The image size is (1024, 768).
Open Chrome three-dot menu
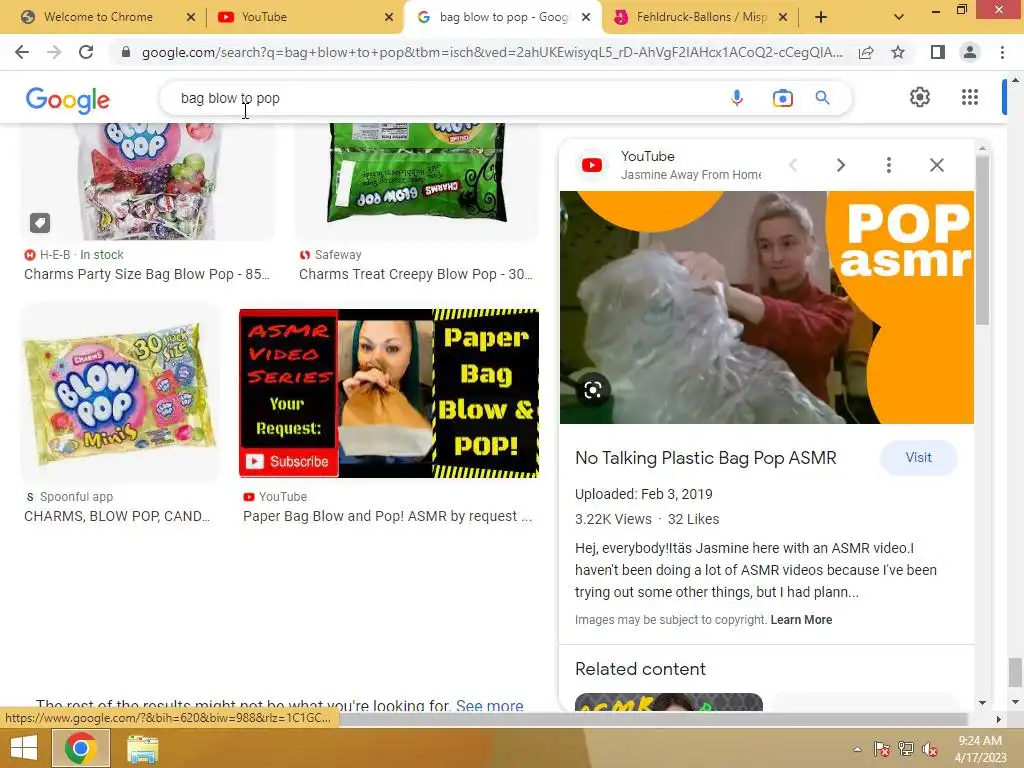click(1002, 52)
